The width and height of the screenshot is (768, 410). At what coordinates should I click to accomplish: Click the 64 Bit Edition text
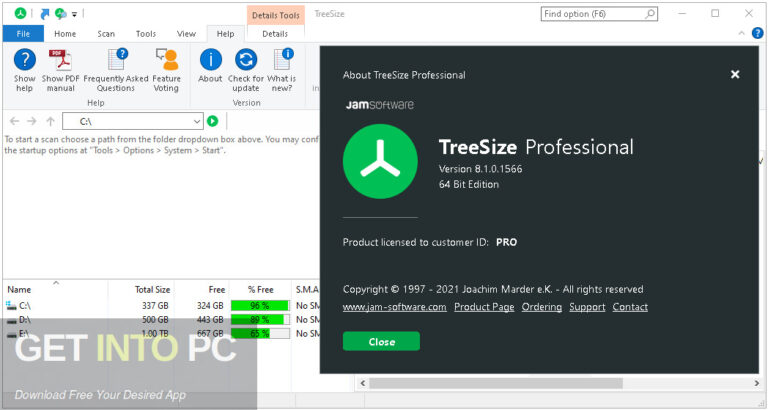click(469, 185)
